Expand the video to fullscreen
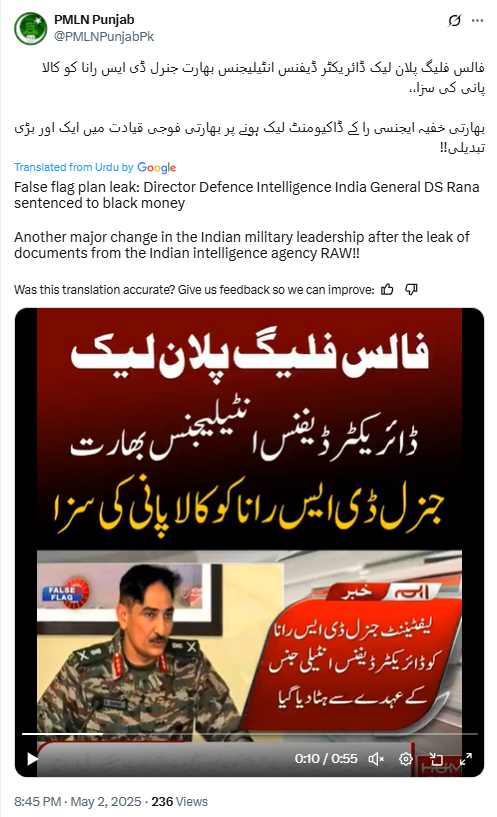The width and height of the screenshot is (497, 817). (466, 759)
